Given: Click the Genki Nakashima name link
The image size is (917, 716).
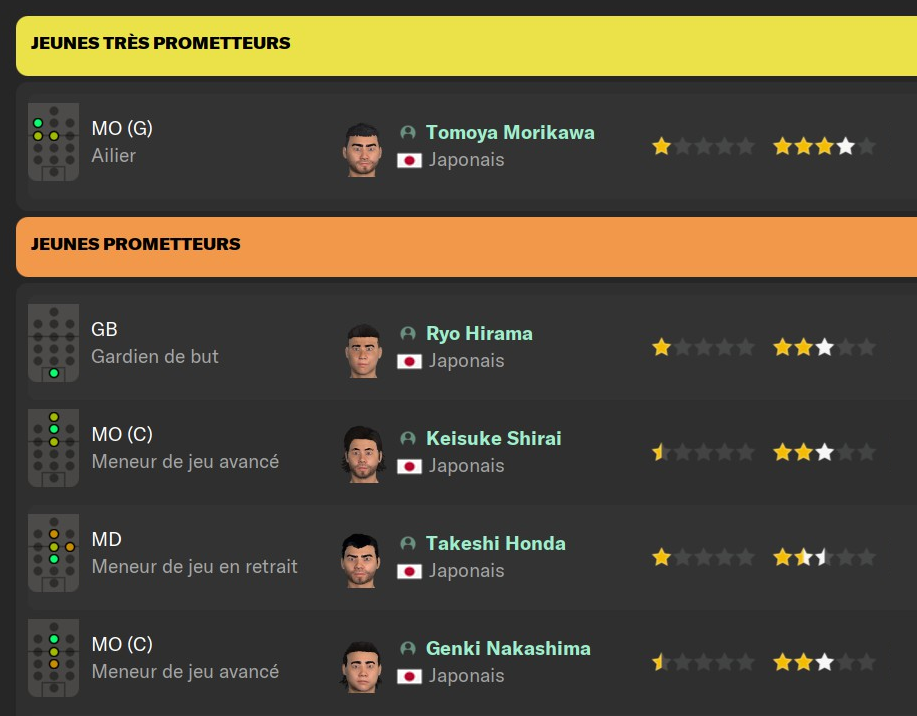Looking at the screenshot, I should tap(508, 648).
